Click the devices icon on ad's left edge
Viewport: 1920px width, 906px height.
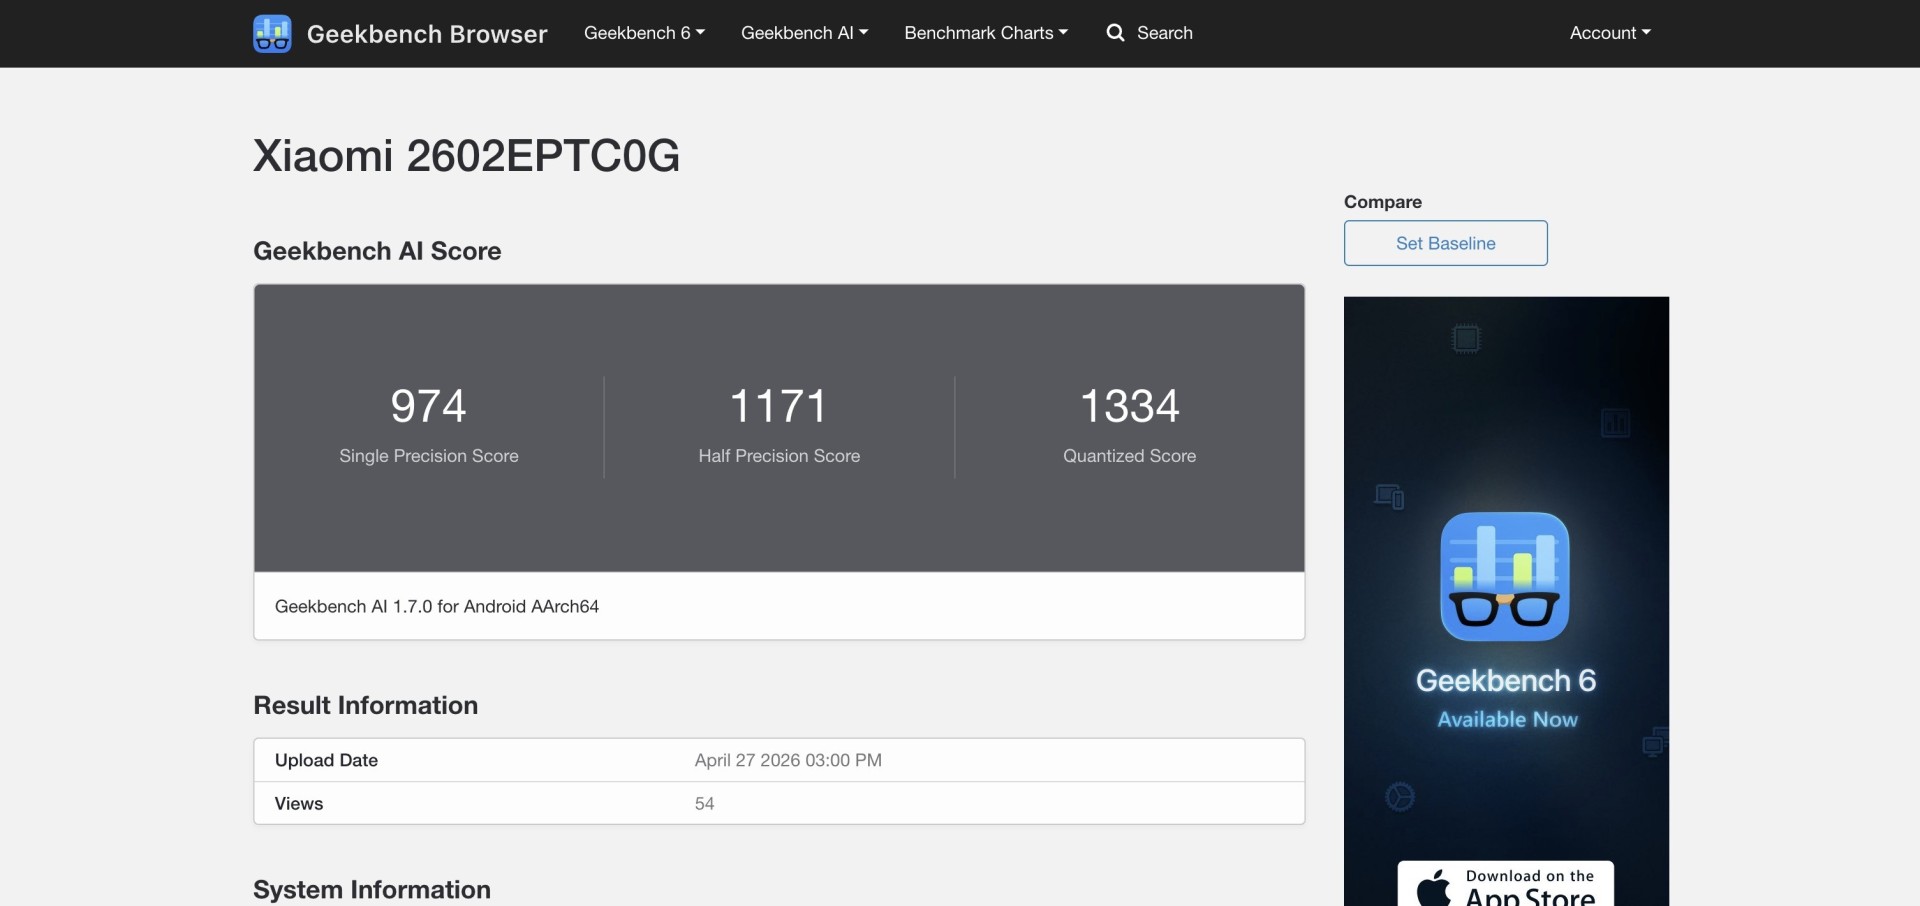1389,496
